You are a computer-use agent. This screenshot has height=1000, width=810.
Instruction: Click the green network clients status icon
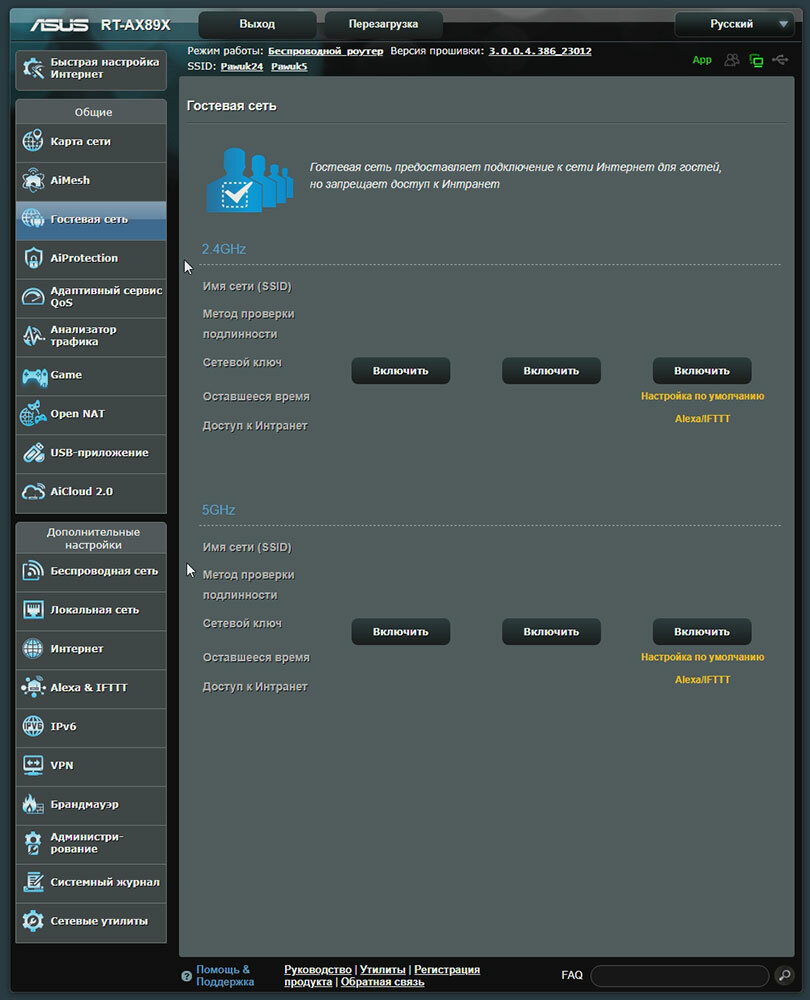[756, 60]
